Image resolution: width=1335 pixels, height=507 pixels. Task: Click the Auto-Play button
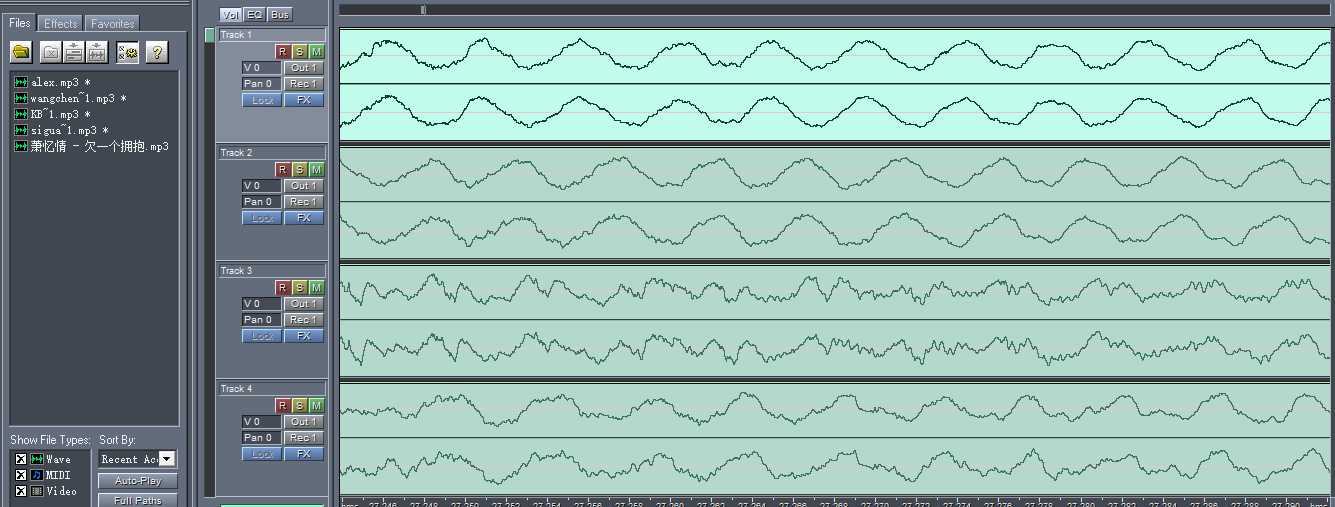pyautogui.click(x=138, y=481)
